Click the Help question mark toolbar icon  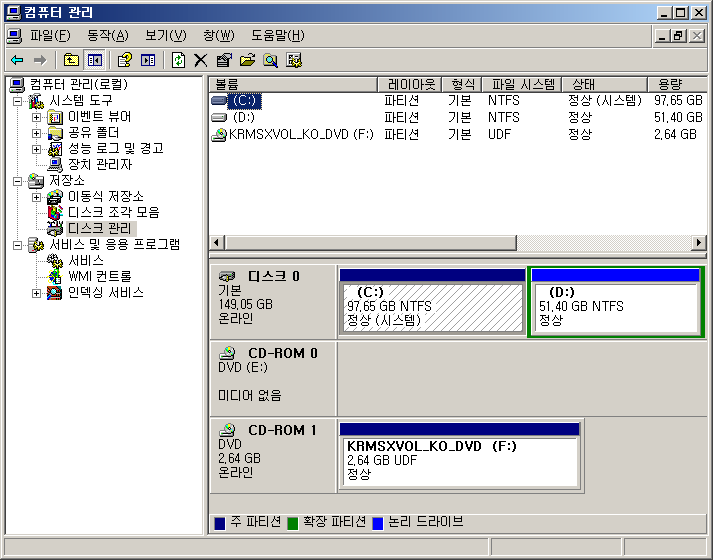125,60
